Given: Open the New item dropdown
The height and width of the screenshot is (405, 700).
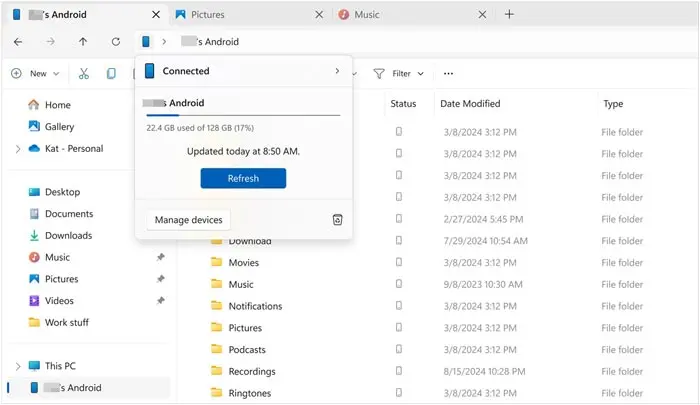Looking at the screenshot, I should click(37, 73).
